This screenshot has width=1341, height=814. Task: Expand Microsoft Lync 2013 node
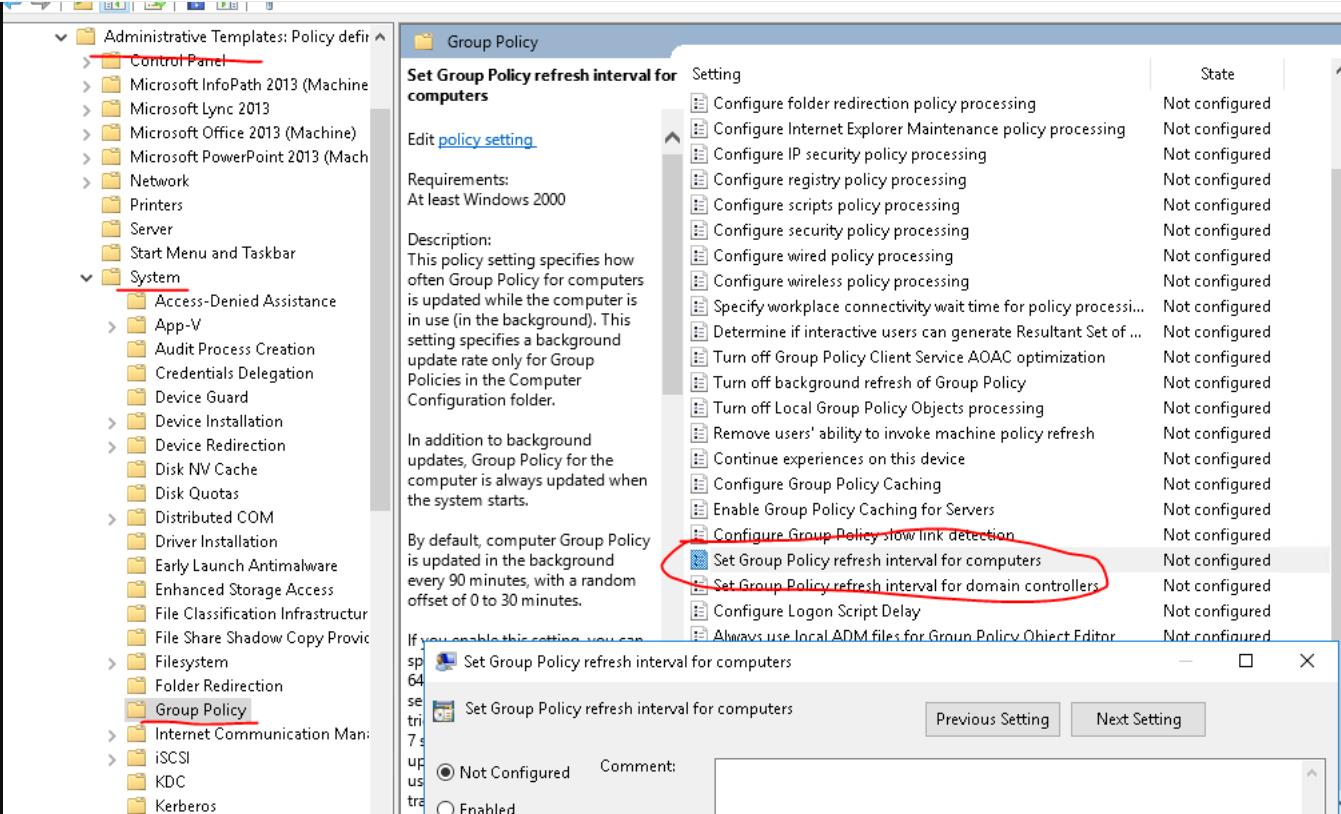[88, 109]
